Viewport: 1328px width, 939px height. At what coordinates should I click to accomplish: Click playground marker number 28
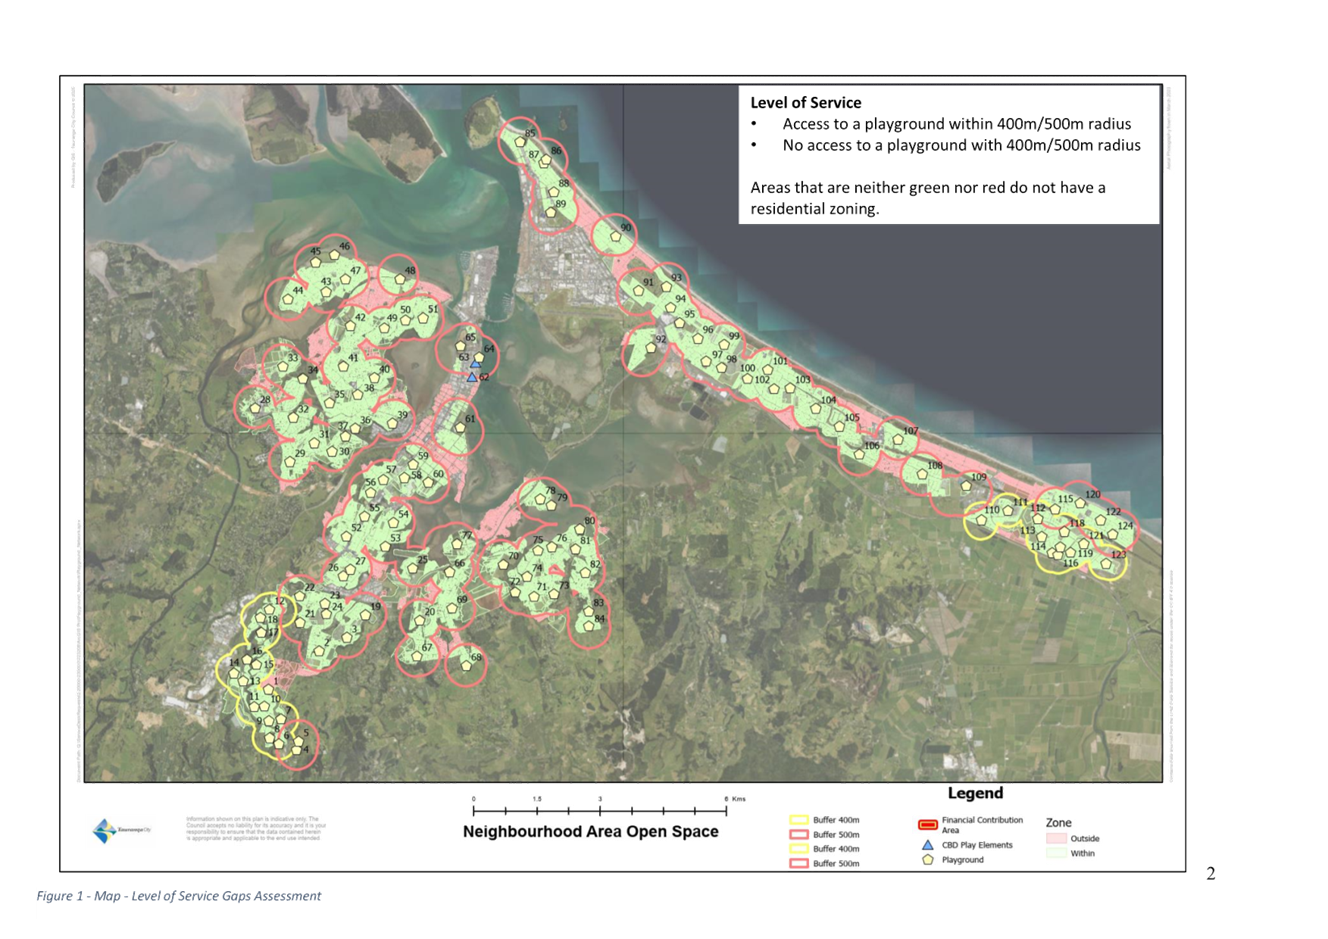coord(253,408)
